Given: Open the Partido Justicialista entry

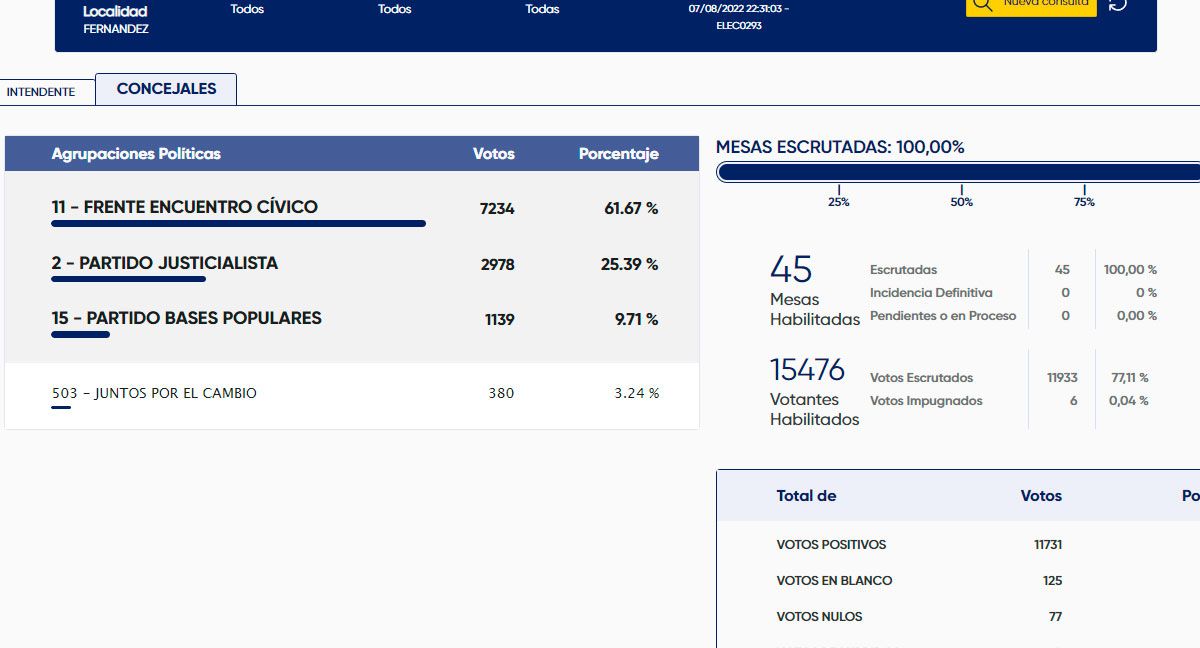Looking at the screenshot, I should pos(165,264).
